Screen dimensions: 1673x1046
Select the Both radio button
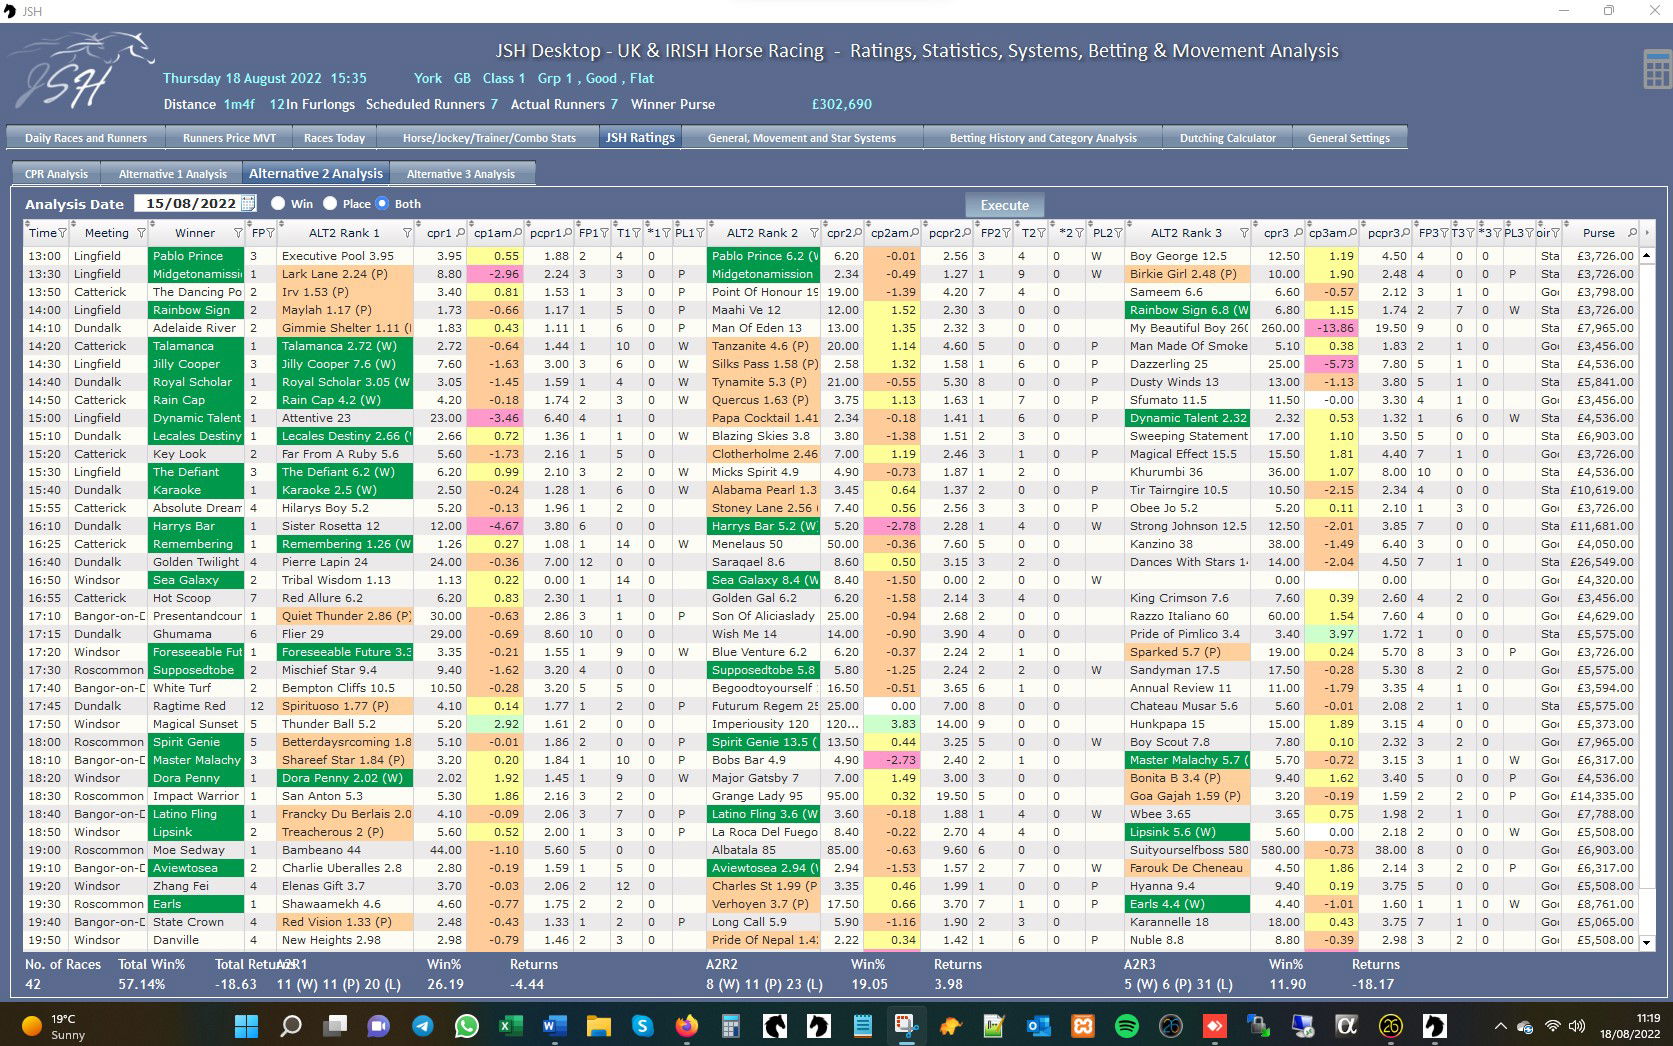[x=382, y=203]
